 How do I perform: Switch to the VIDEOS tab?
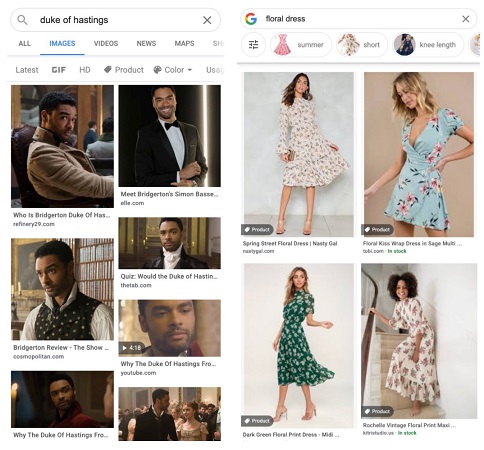[106, 43]
